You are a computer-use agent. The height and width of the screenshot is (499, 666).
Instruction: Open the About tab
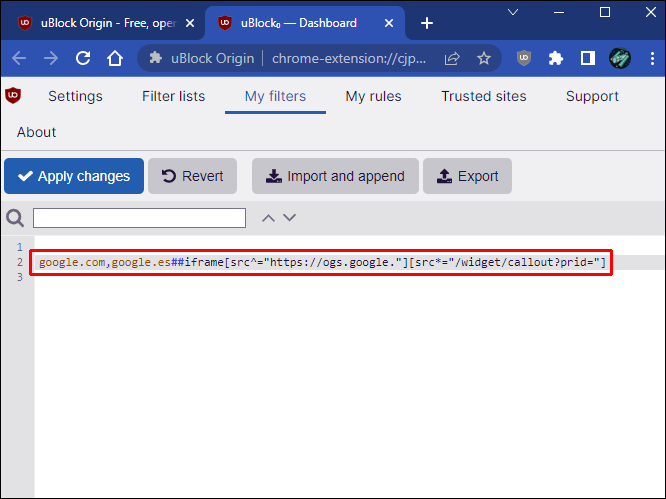point(37,132)
